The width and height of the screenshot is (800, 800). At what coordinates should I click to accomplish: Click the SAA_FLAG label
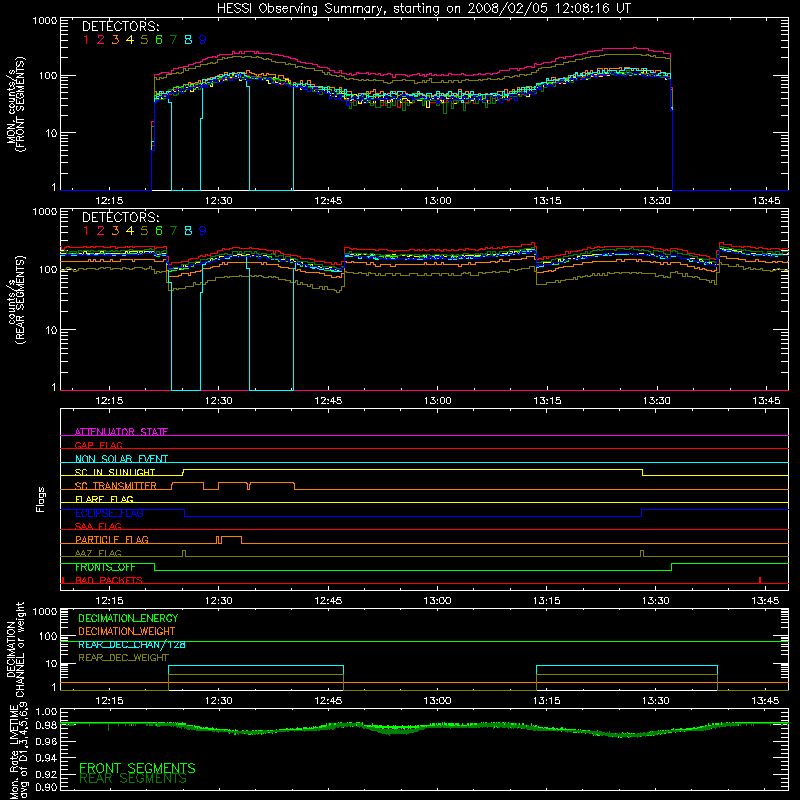98,526
